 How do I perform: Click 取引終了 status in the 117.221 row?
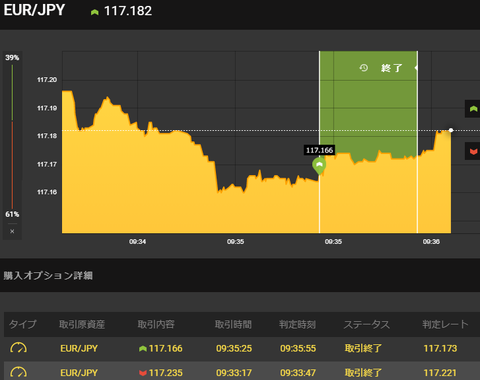click(363, 373)
